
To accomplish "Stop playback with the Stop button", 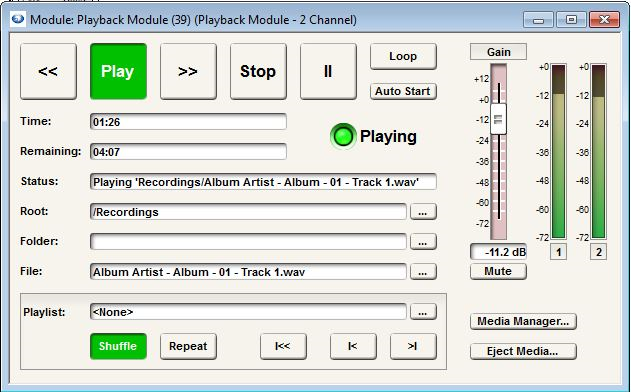I will click(x=258, y=72).
